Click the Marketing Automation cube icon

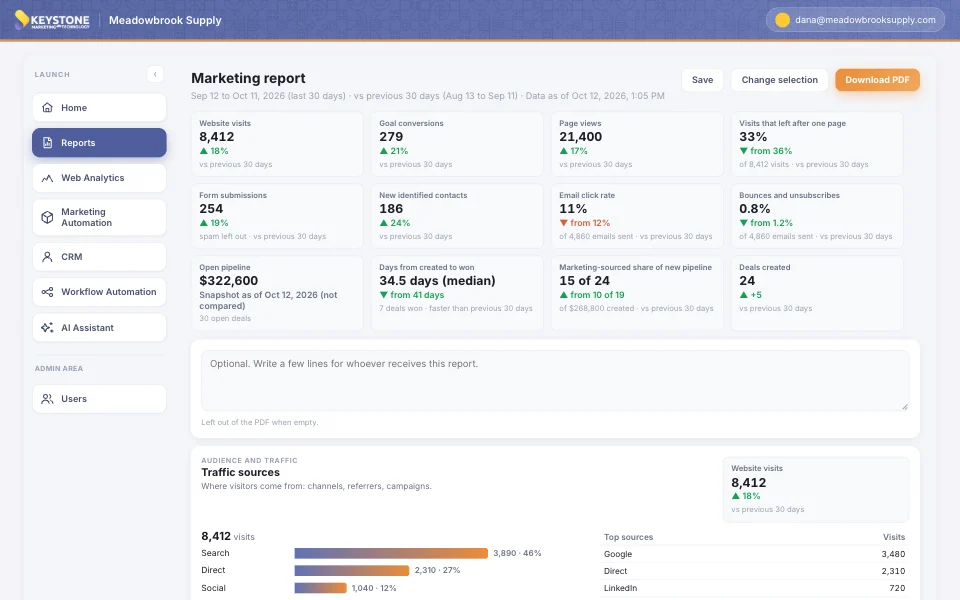pos(47,217)
